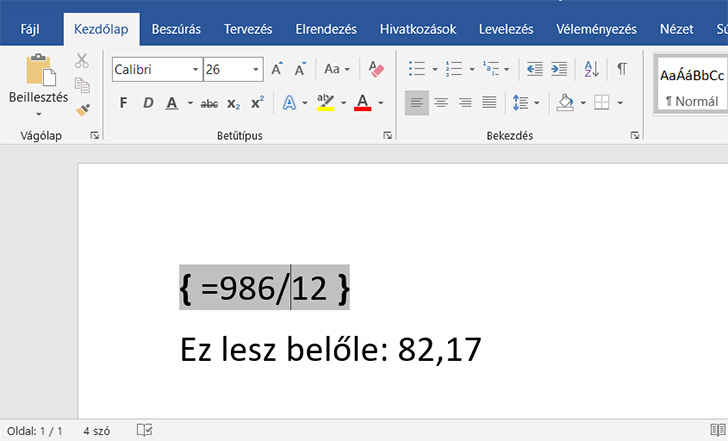Toggle bold formatting (F)
Screen dimensions: 728x441
123,103
